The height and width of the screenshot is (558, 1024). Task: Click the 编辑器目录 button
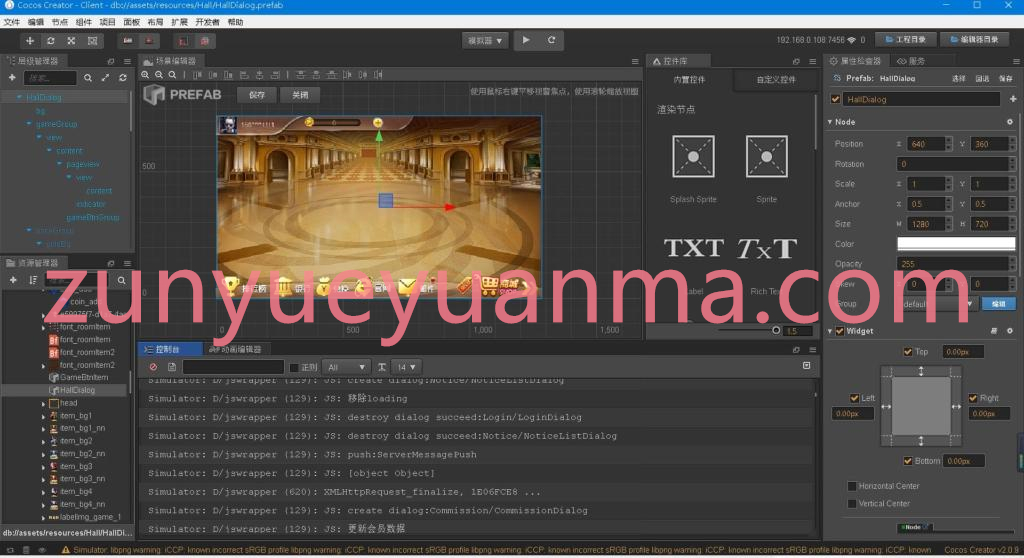click(974, 40)
